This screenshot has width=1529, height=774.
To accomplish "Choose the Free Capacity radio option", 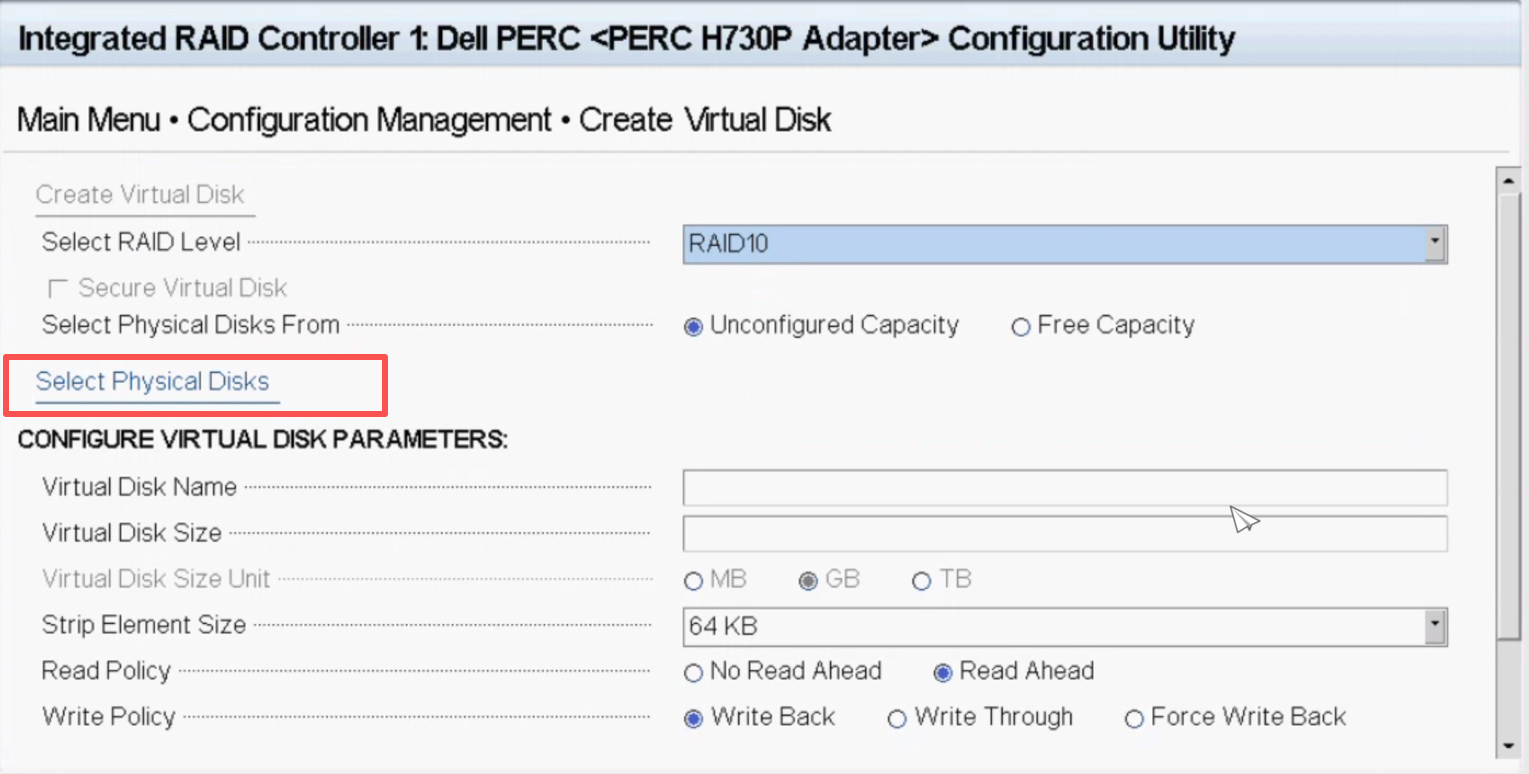I will tap(1020, 327).
